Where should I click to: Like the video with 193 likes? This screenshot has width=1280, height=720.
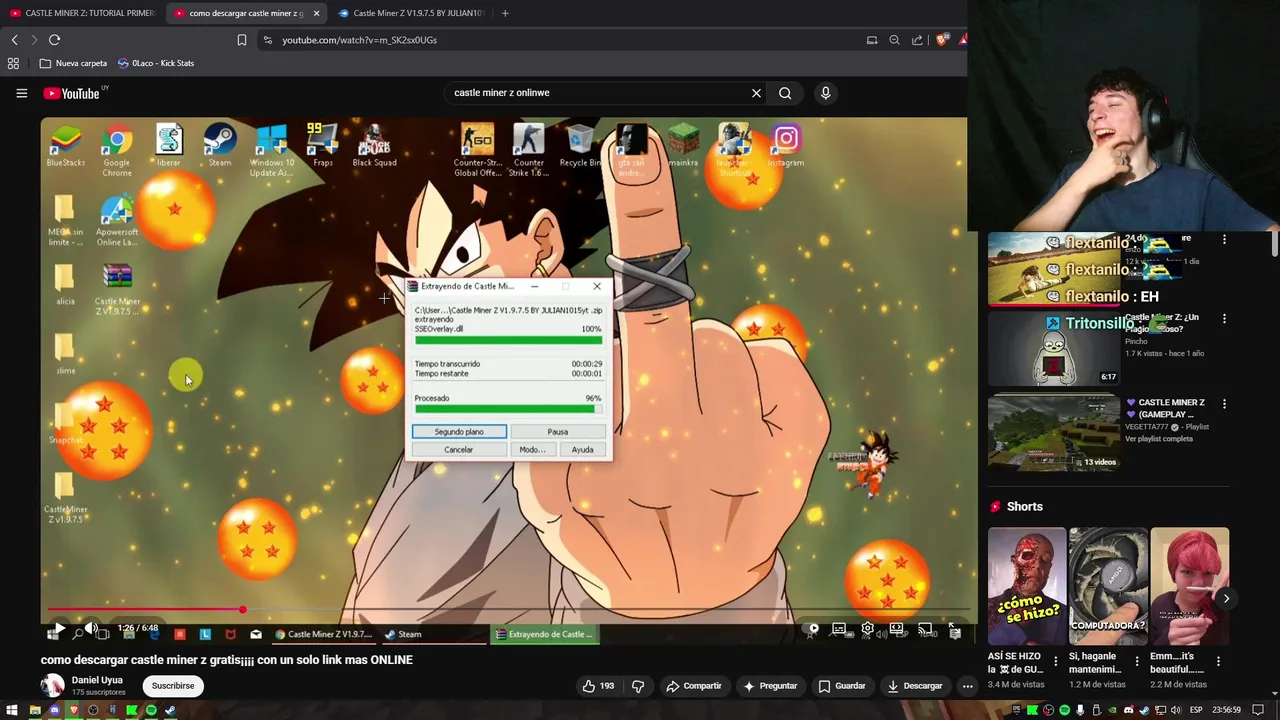(598, 686)
